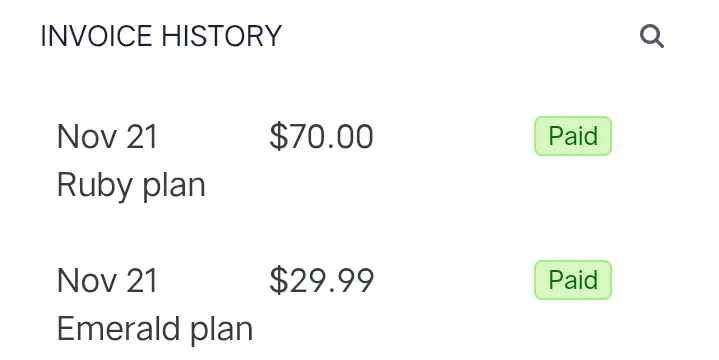Open the Ruby plan invoice label
The width and height of the screenshot is (719, 360).
[131, 186]
